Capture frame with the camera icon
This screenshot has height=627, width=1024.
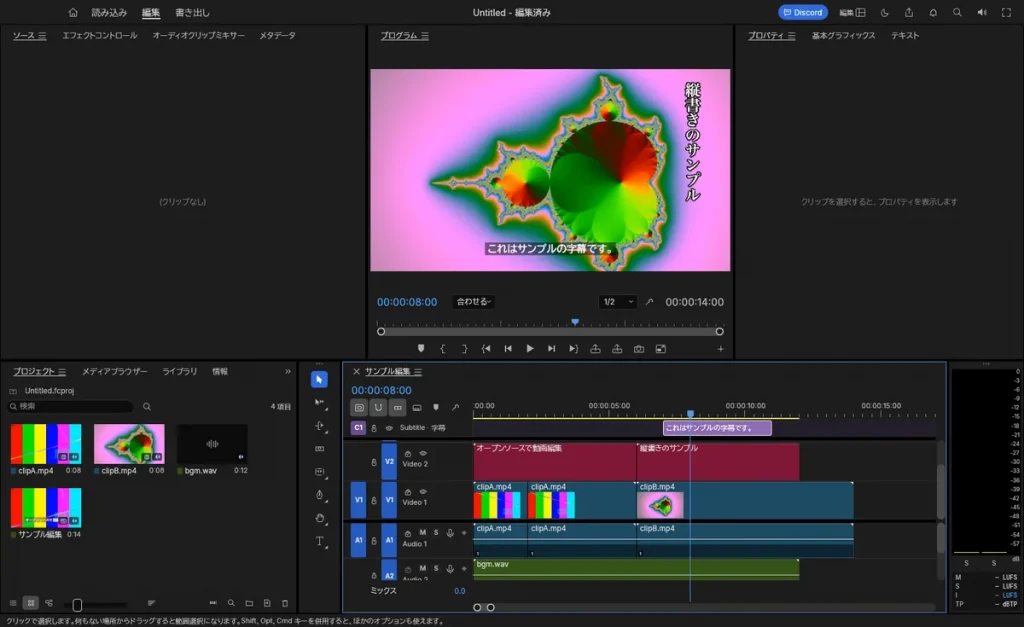639,349
